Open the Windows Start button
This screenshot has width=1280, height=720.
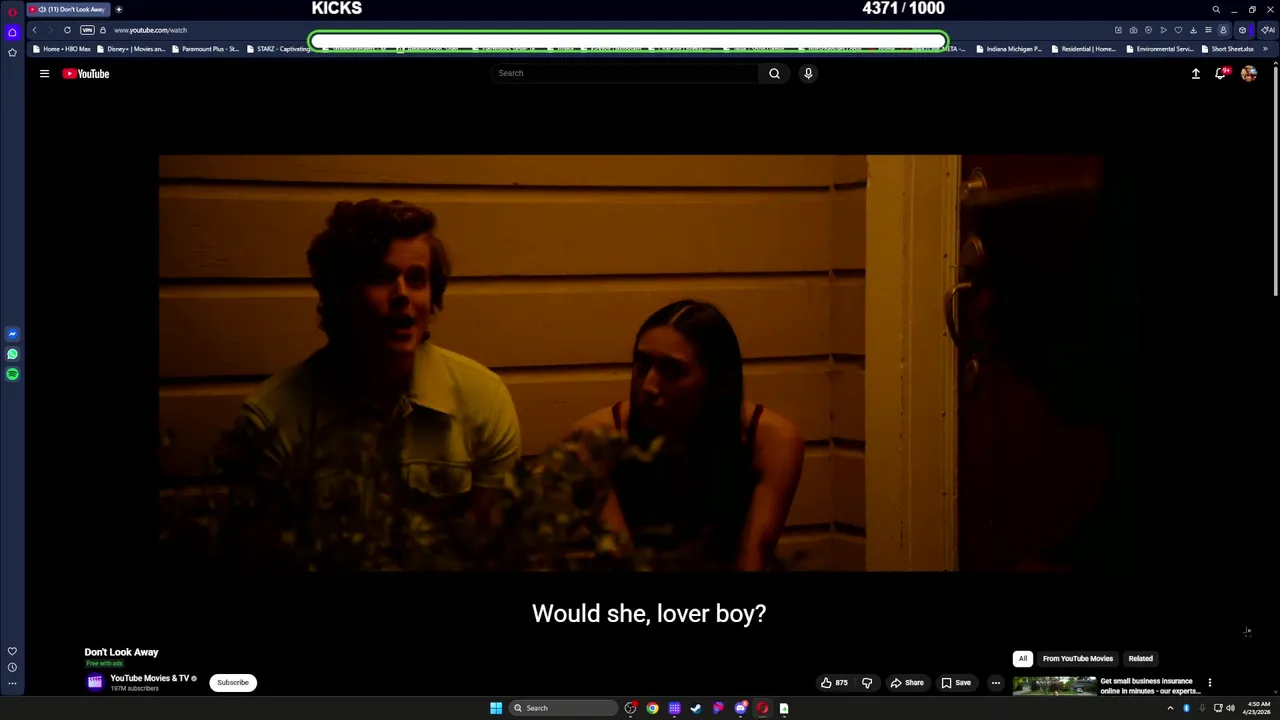496,708
